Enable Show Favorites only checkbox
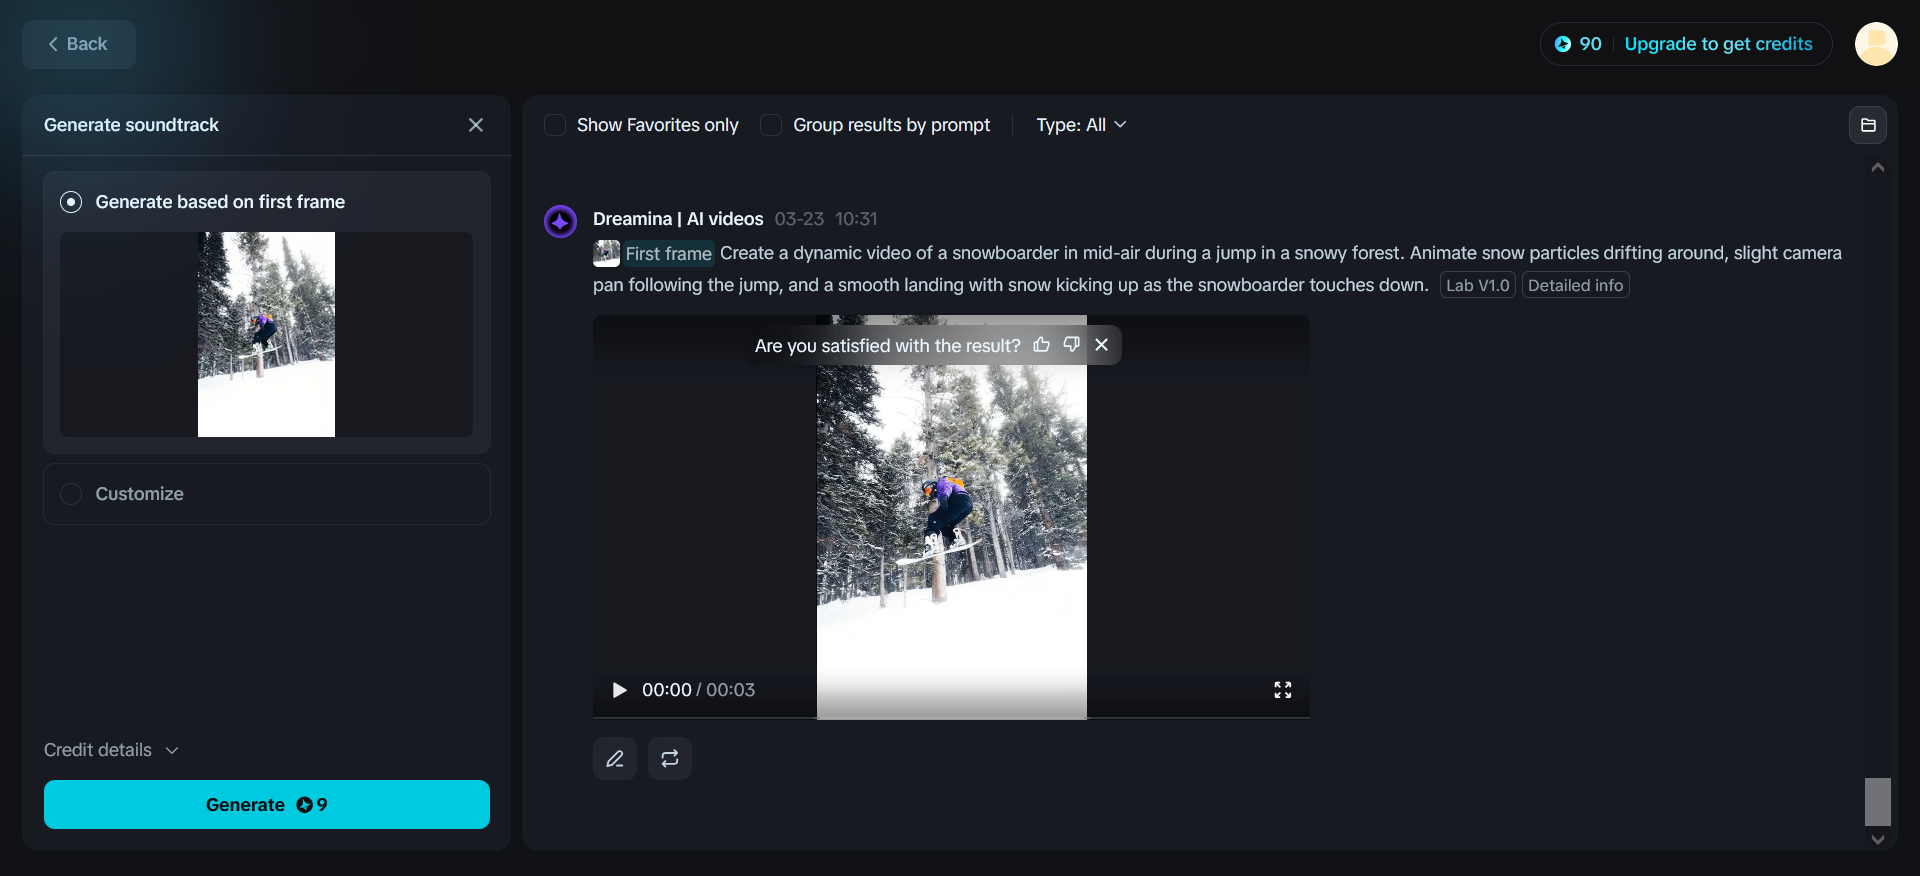1920x876 pixels. pyautogui.click(x=555, y=125)
